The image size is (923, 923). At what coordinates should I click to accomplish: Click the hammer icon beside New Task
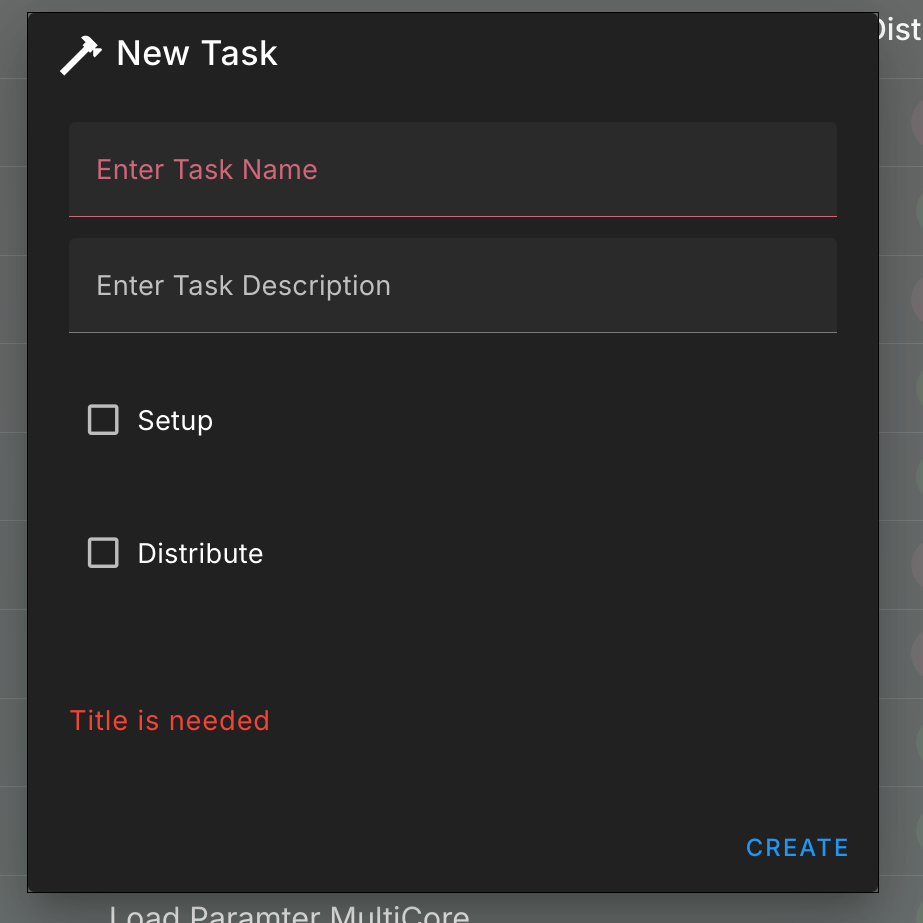coord(81,55)
